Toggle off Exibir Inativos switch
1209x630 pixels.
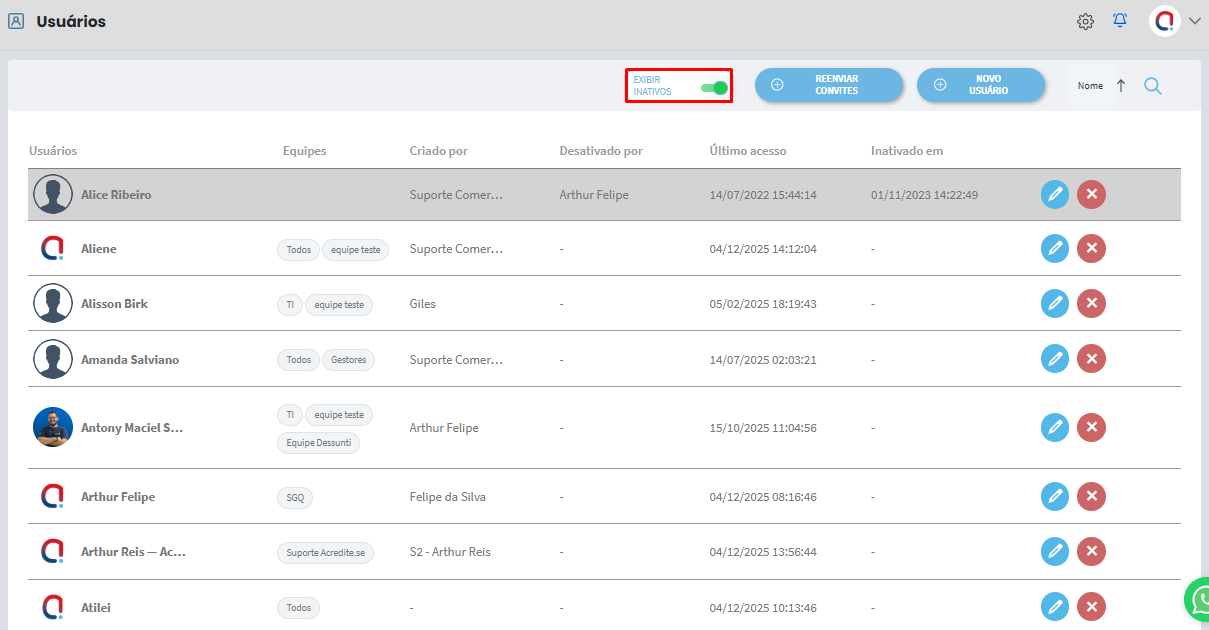pos(714,88)
